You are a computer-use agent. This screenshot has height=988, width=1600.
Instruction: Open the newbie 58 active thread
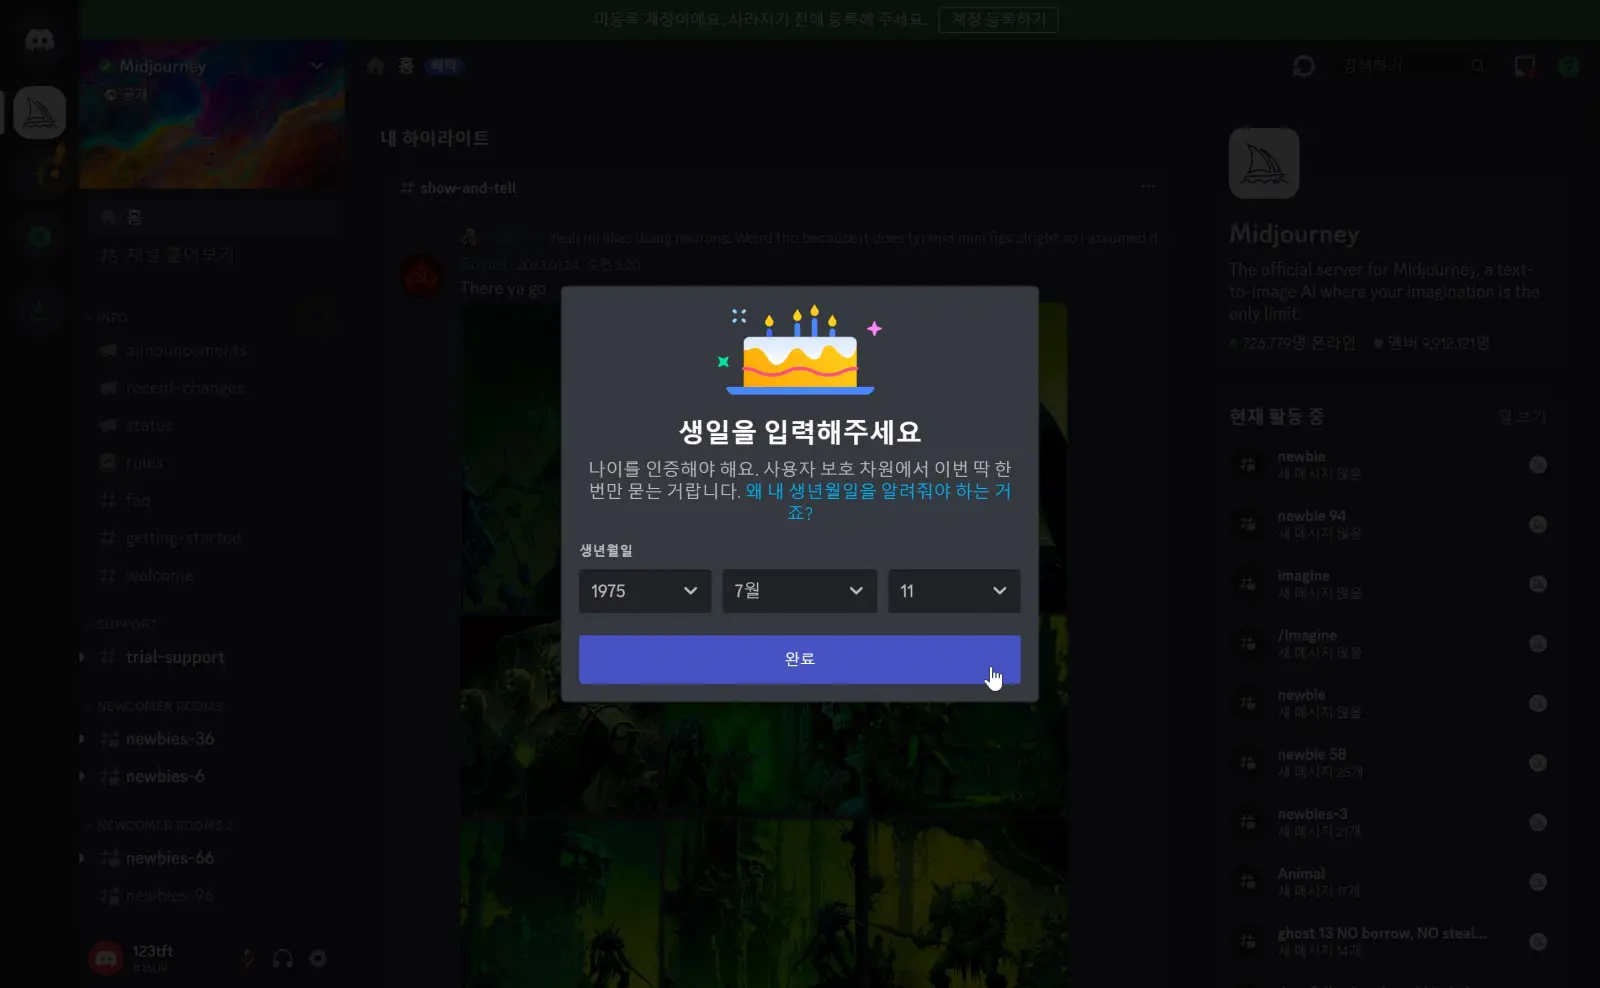1390,763
